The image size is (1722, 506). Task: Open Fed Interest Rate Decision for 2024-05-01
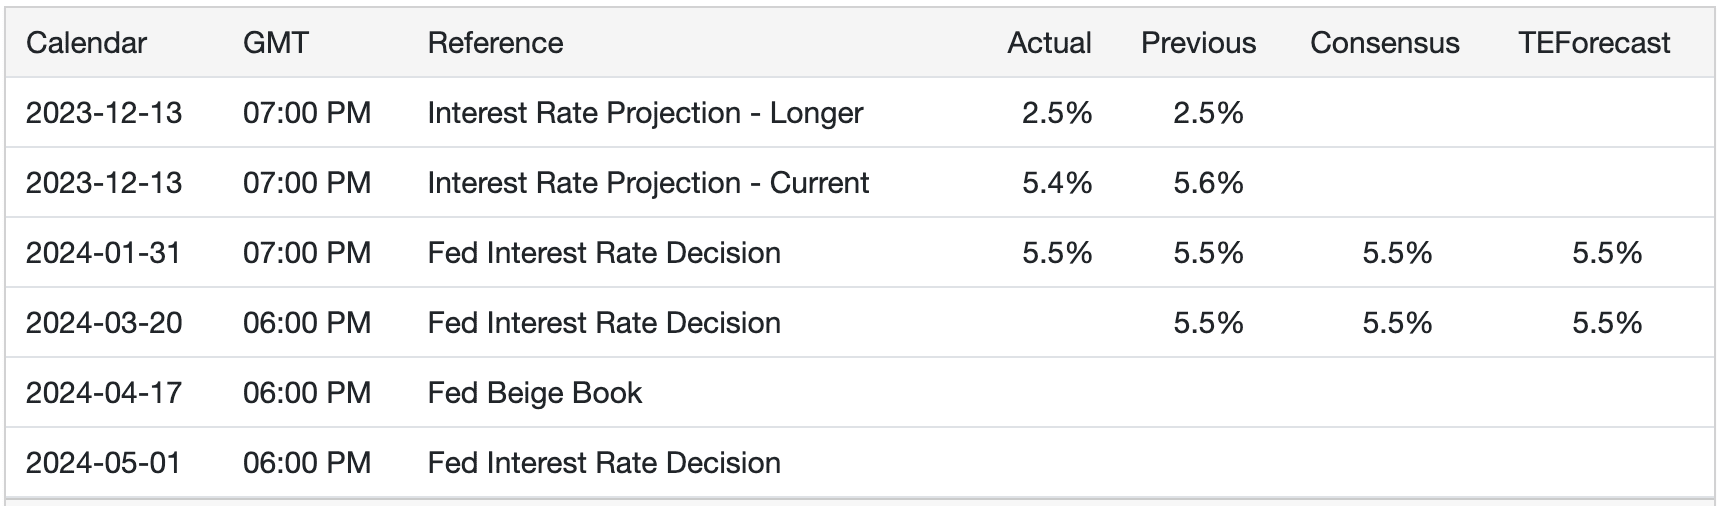604,463
